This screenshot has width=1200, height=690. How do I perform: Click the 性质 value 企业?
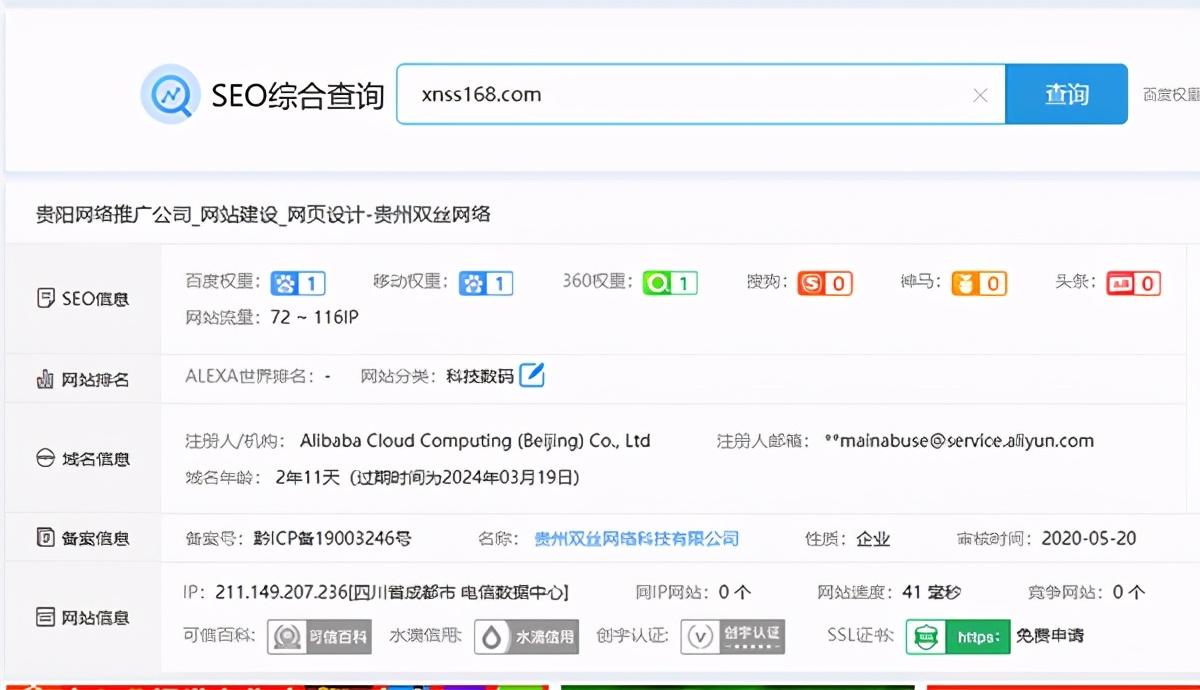(873, 538)
